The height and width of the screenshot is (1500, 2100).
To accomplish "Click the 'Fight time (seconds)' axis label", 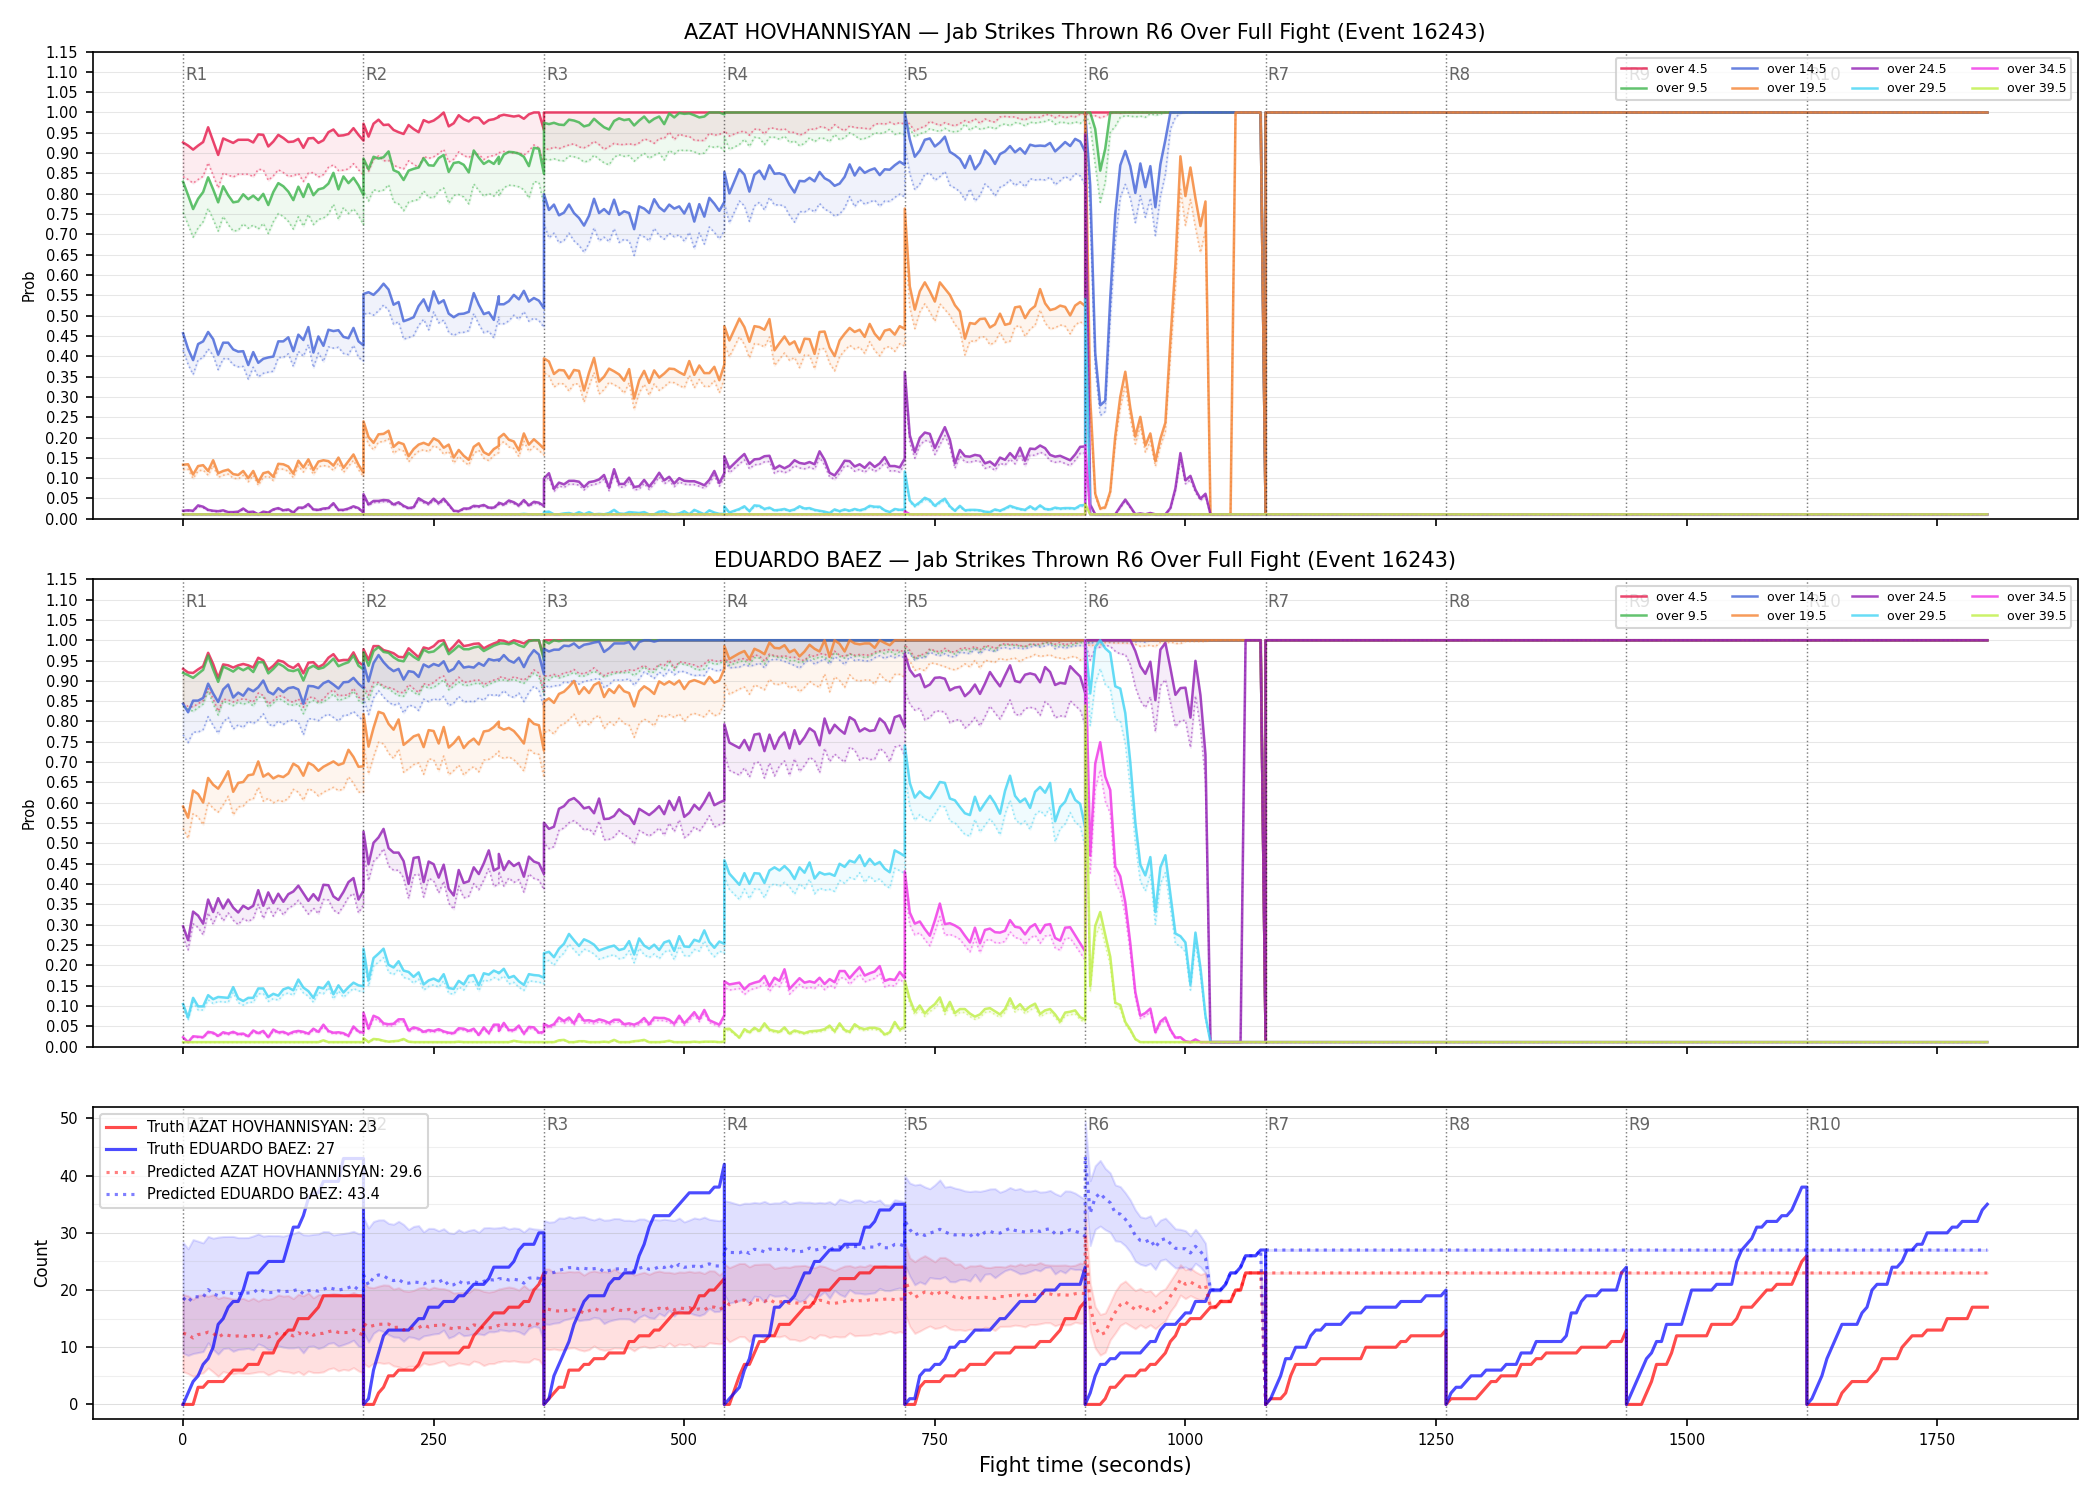I will click(1085, 1465).
